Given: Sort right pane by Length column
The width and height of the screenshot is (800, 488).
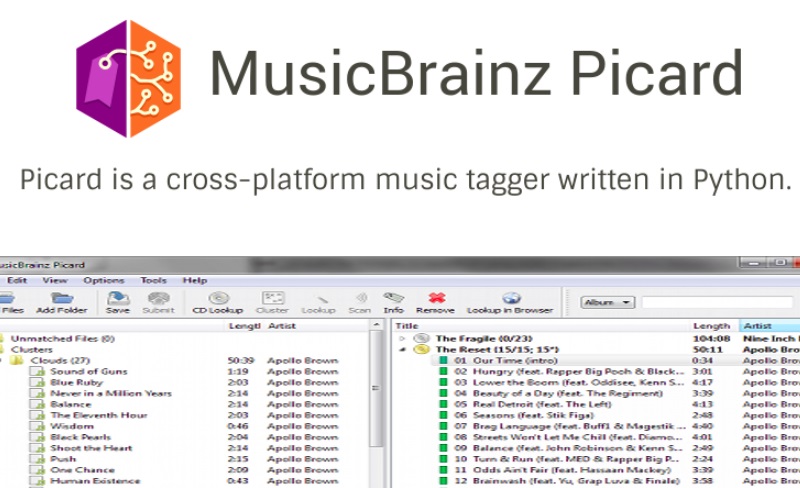Looking at the screenshot, I should [x=713, y=326].
